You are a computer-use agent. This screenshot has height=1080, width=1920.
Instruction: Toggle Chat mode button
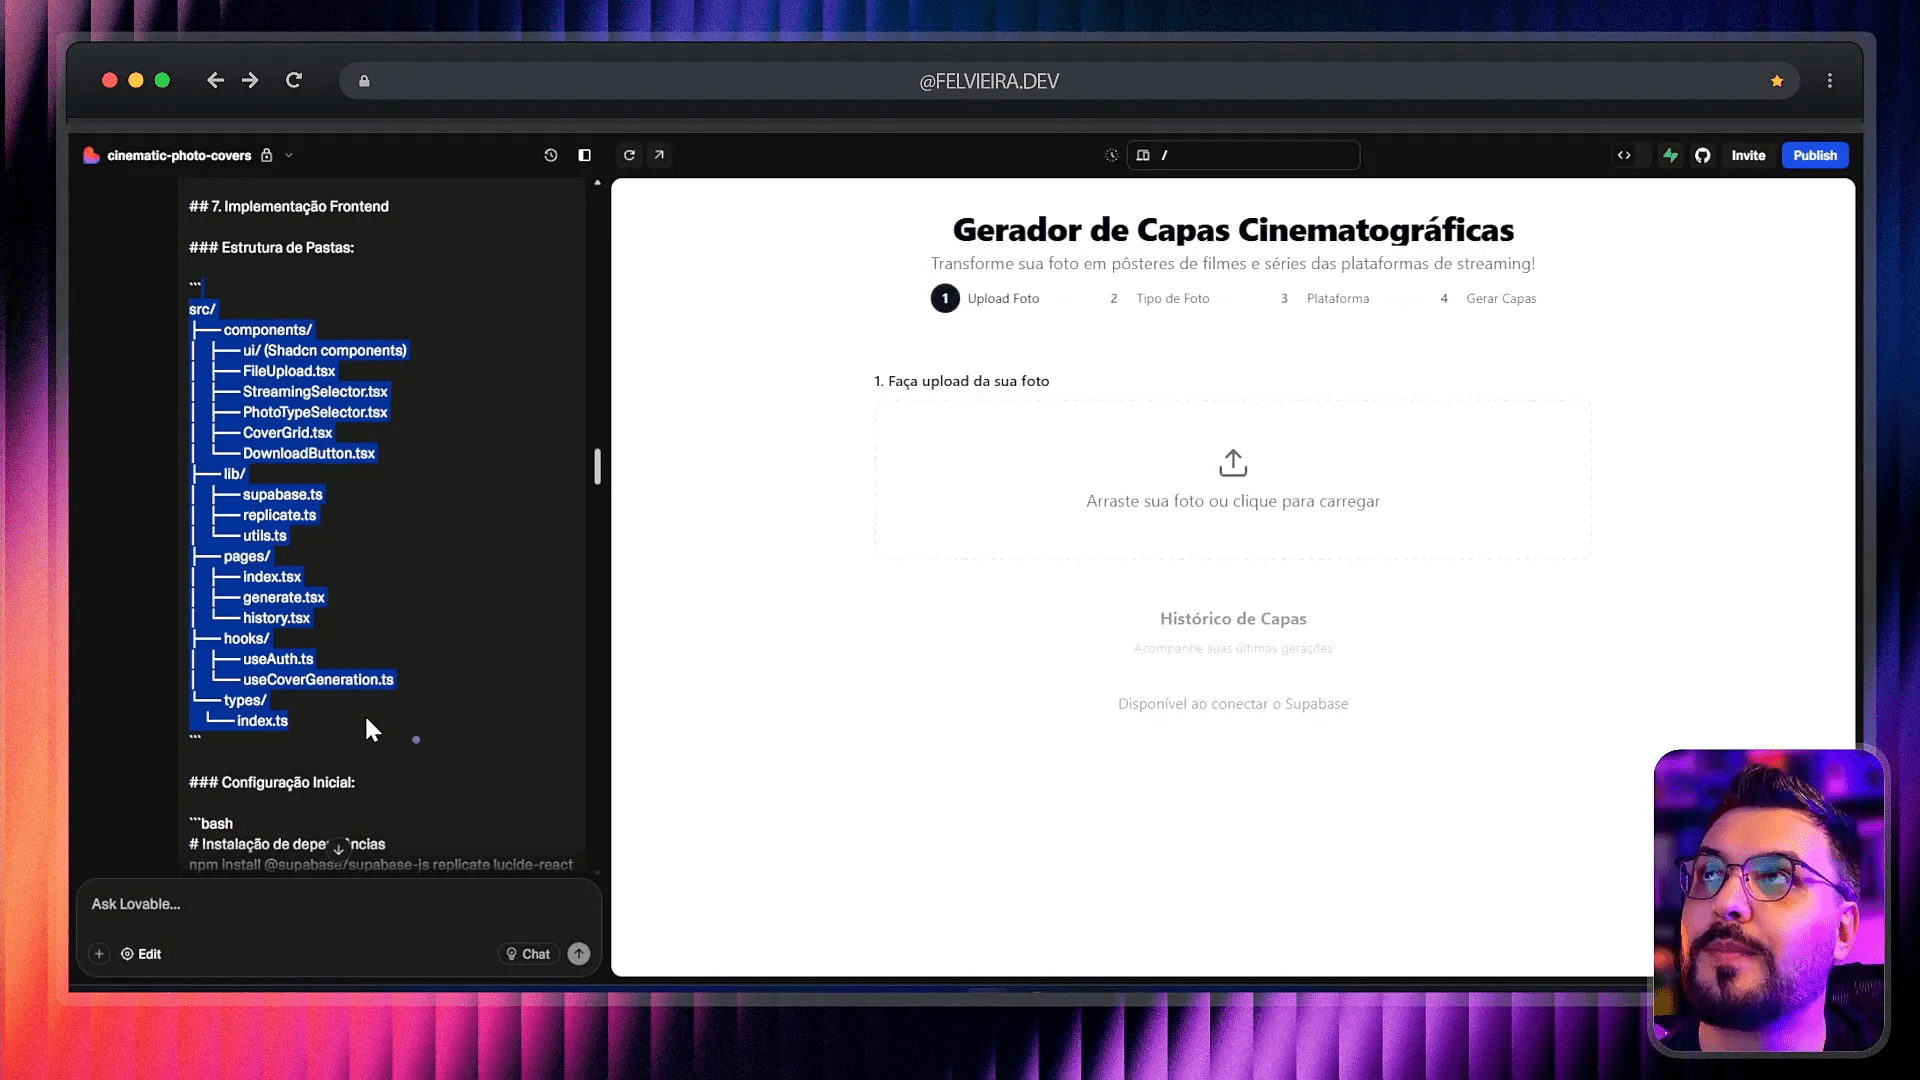click(528, 954)
